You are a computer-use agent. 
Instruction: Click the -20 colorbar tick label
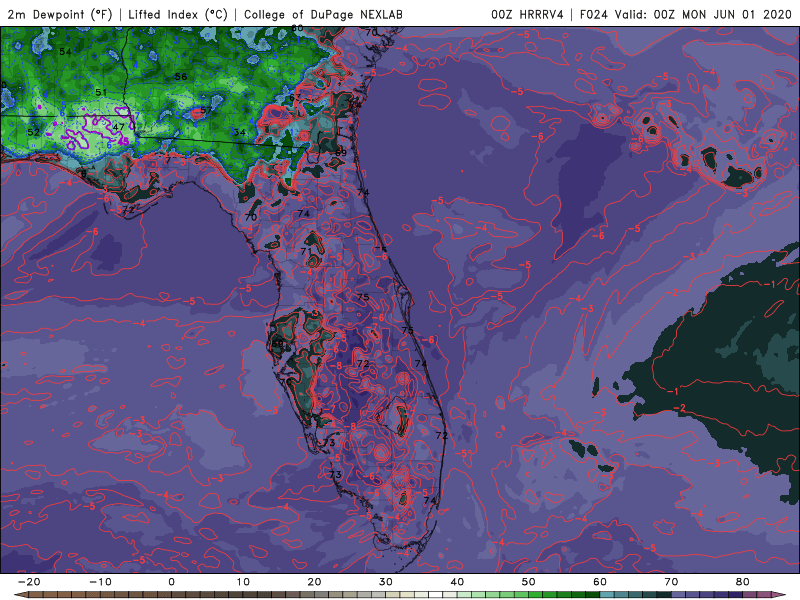(x=29, y=582)
